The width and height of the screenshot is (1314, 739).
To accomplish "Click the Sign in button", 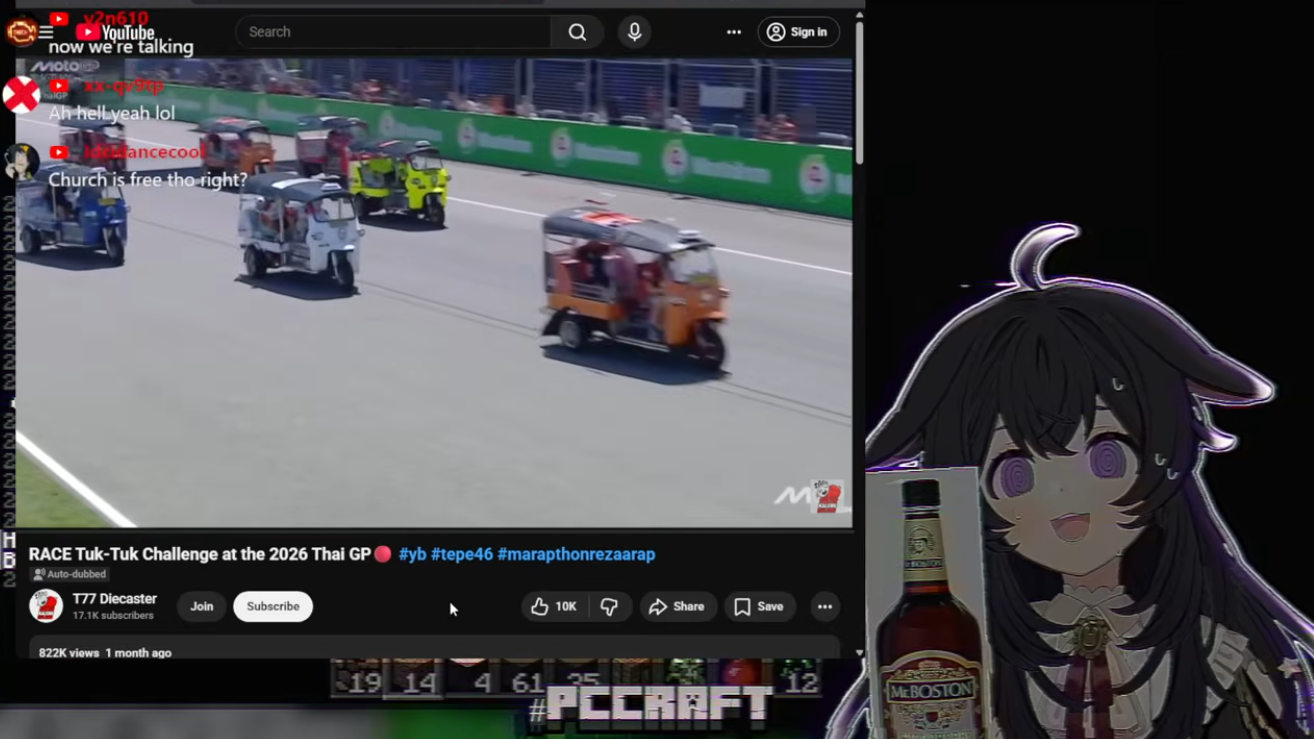I will [x=798, y=32].
